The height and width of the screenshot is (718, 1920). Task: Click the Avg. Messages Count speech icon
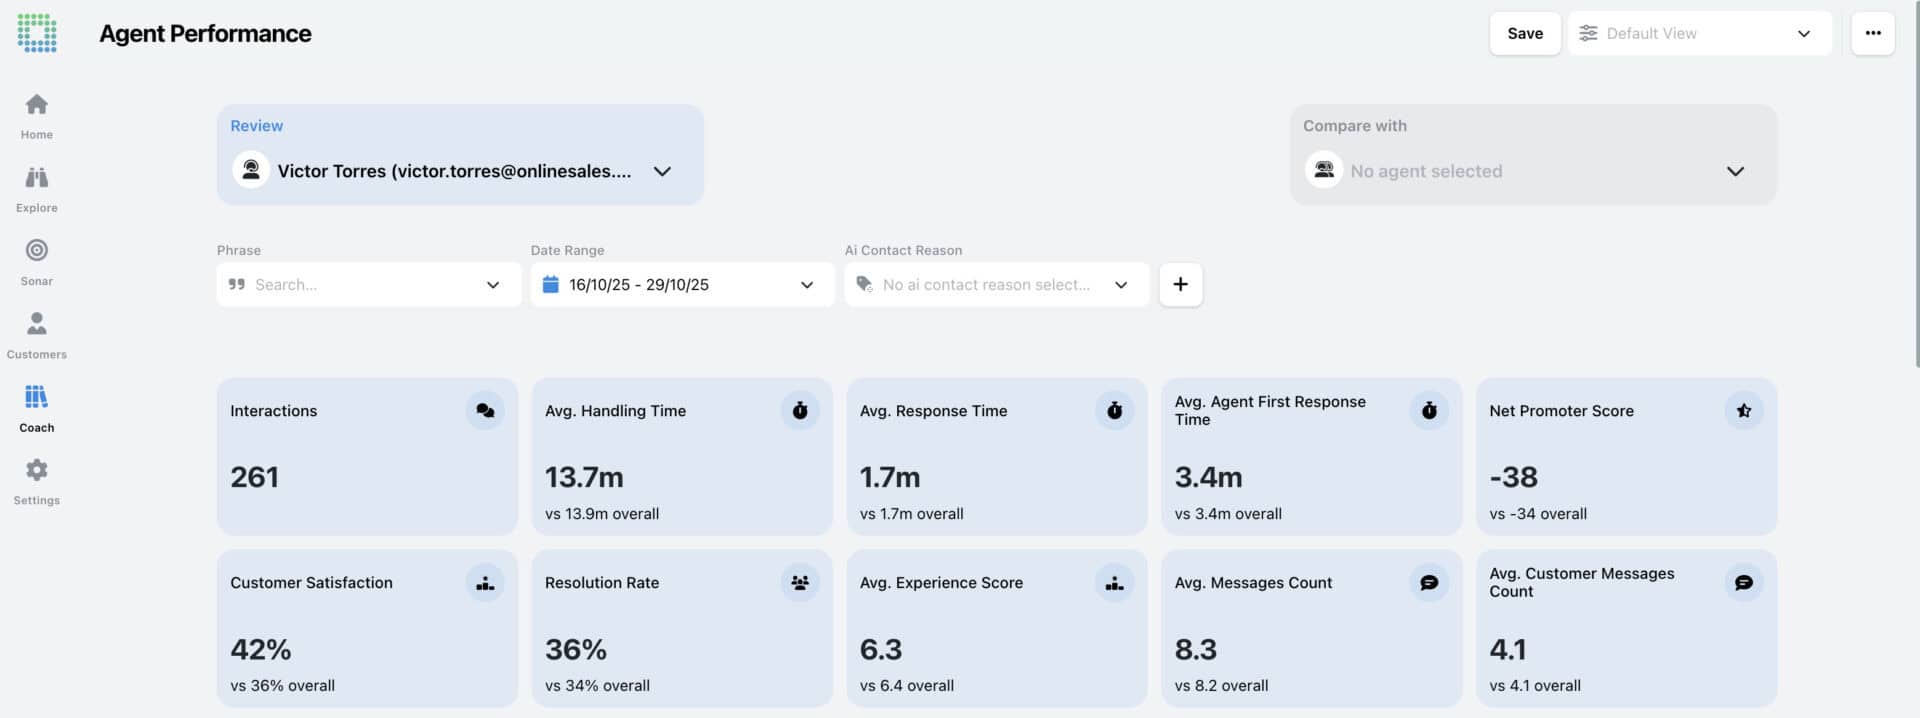pyautogui.click(x=1429, y=582)
